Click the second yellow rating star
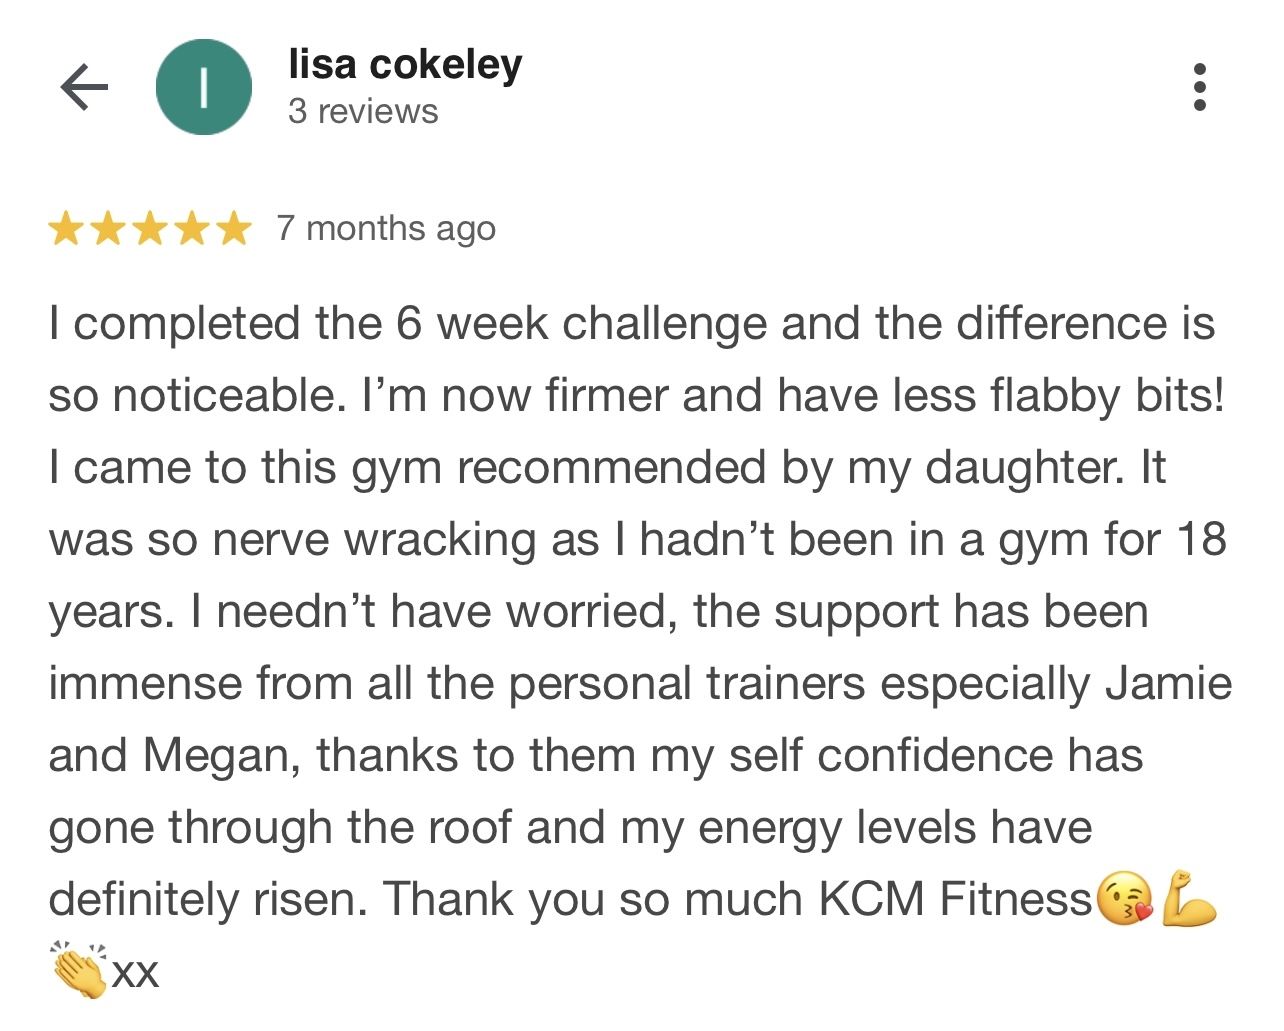Viewport: 1284px width, 1031px height. (108, 229)
